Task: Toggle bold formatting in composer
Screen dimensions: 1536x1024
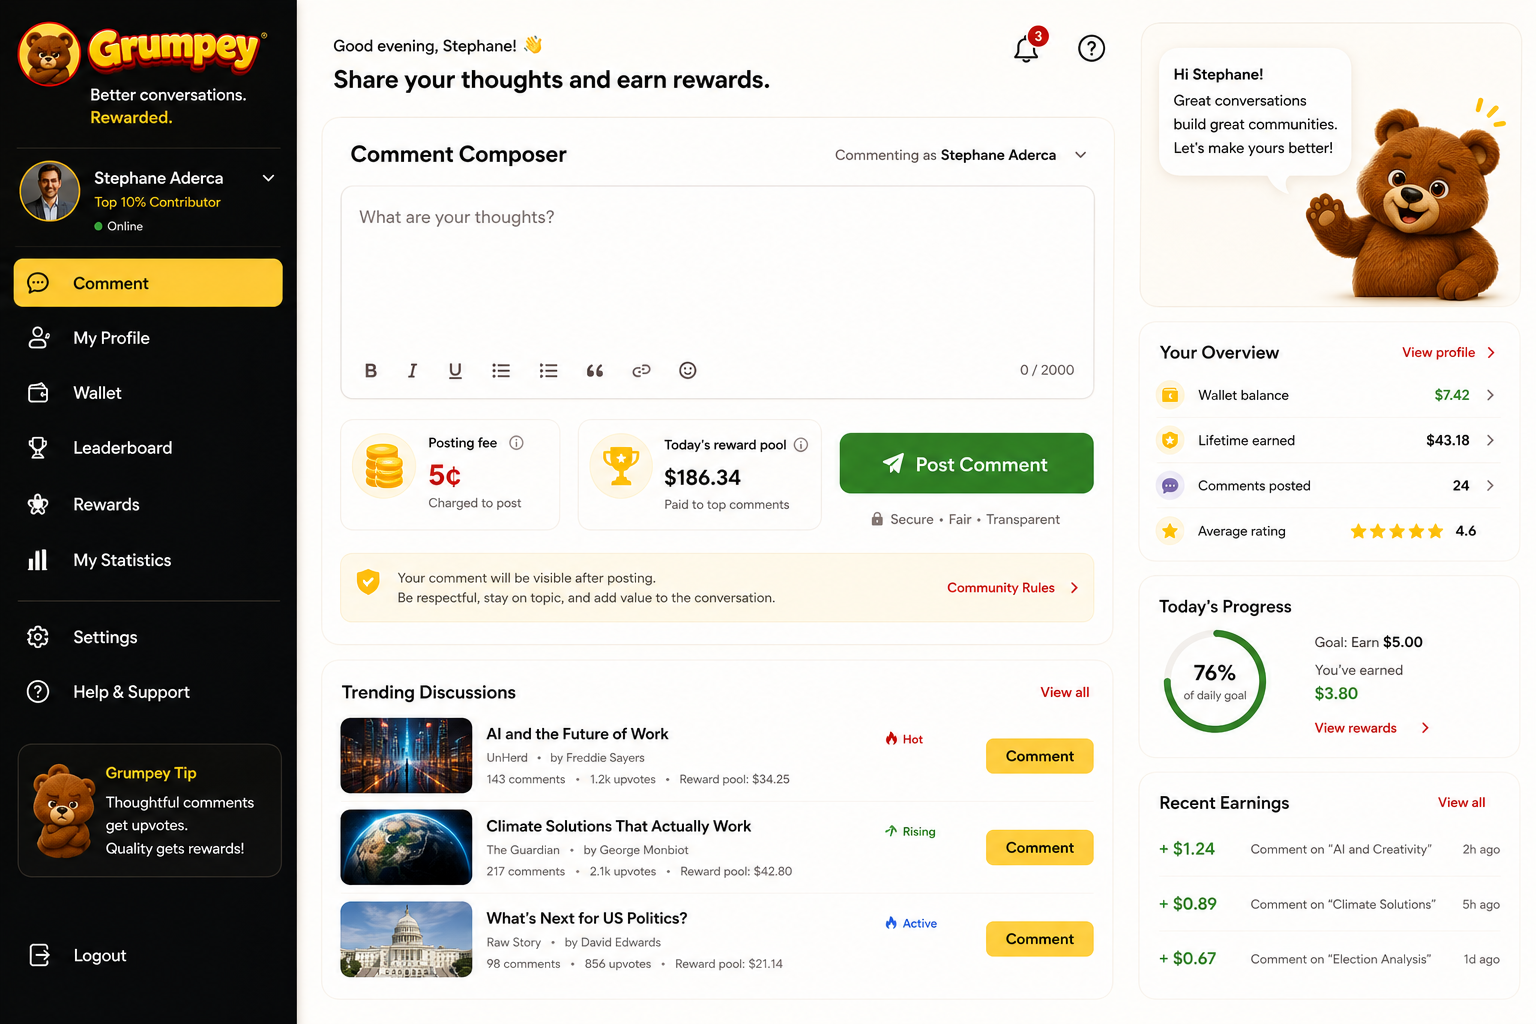Action: pos(370,371)
